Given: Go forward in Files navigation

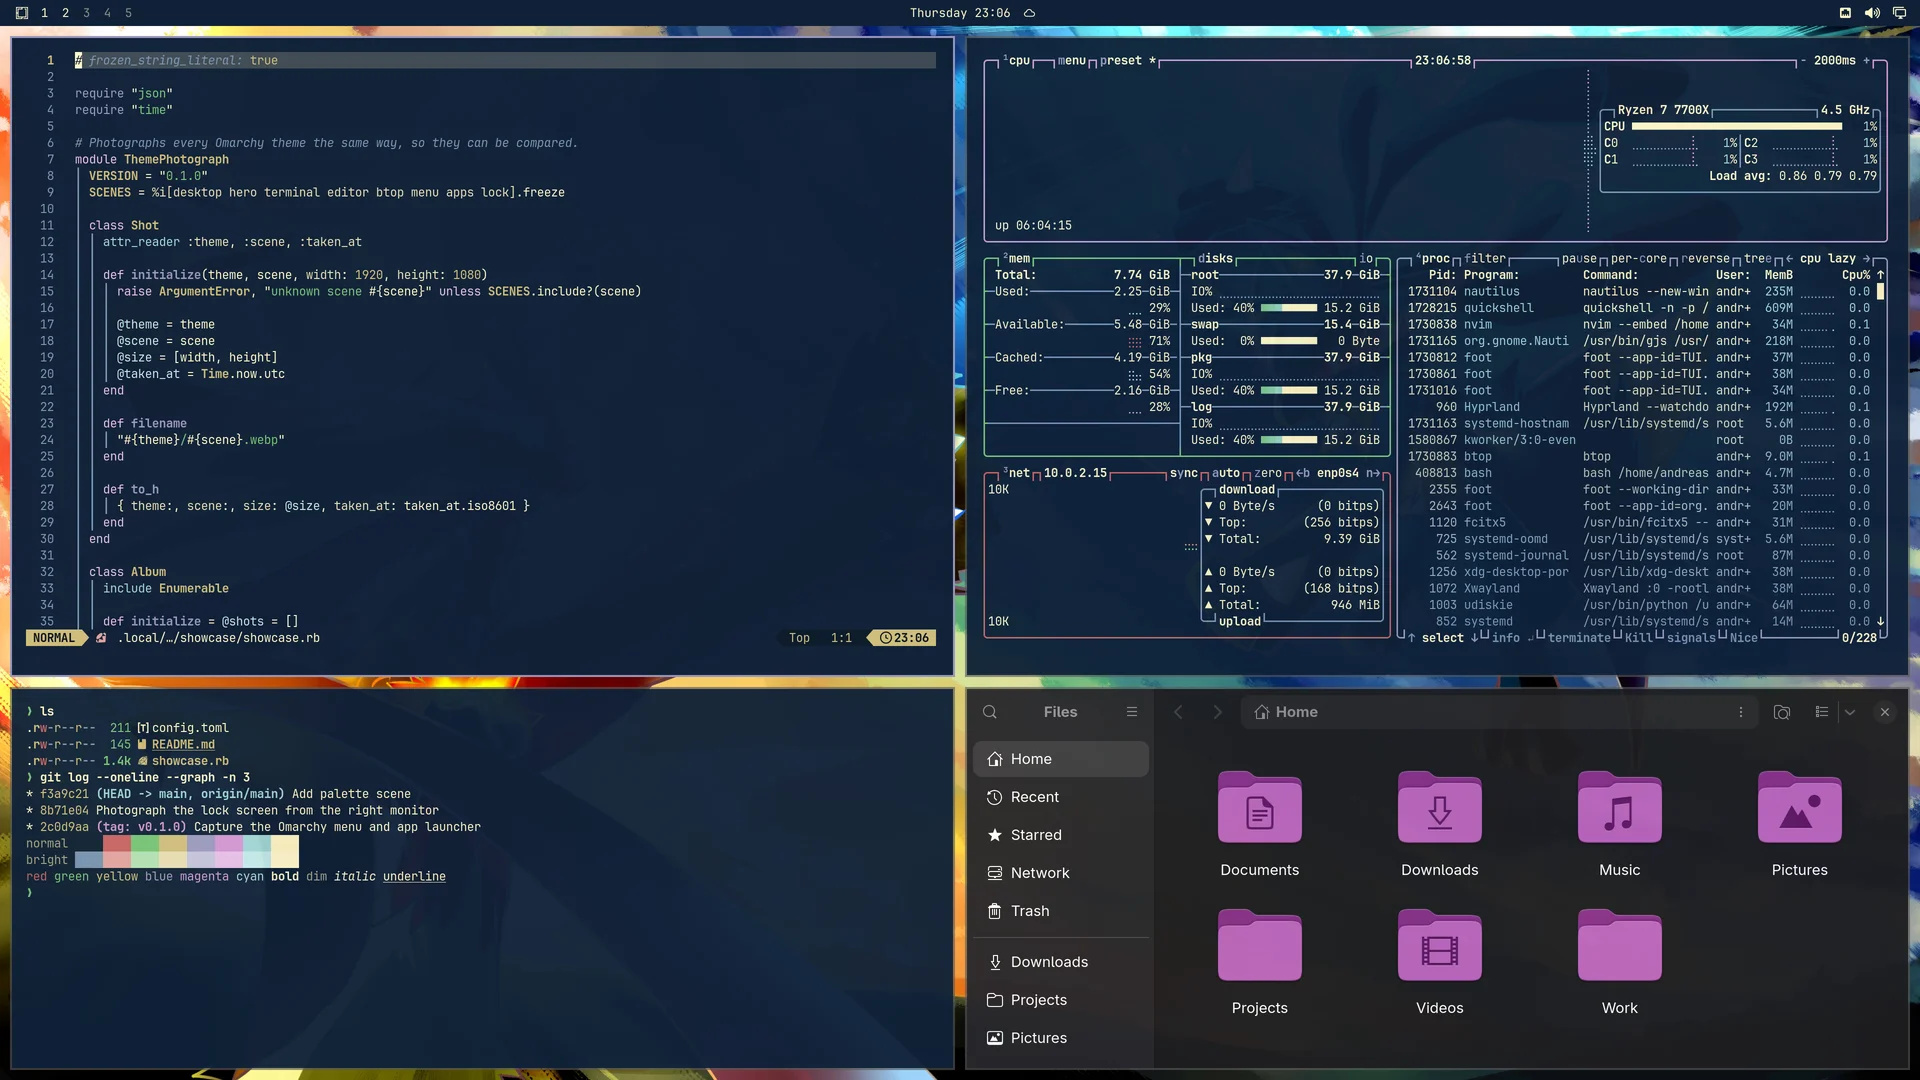Looking at the screenshot, I should point(1217,712).
